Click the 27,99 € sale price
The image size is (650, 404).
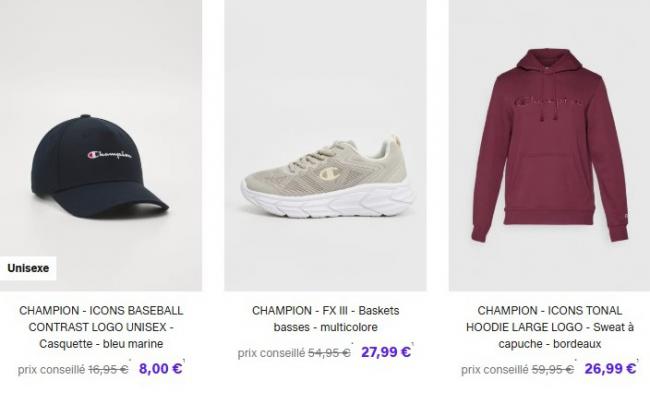[x=386, y=352]
